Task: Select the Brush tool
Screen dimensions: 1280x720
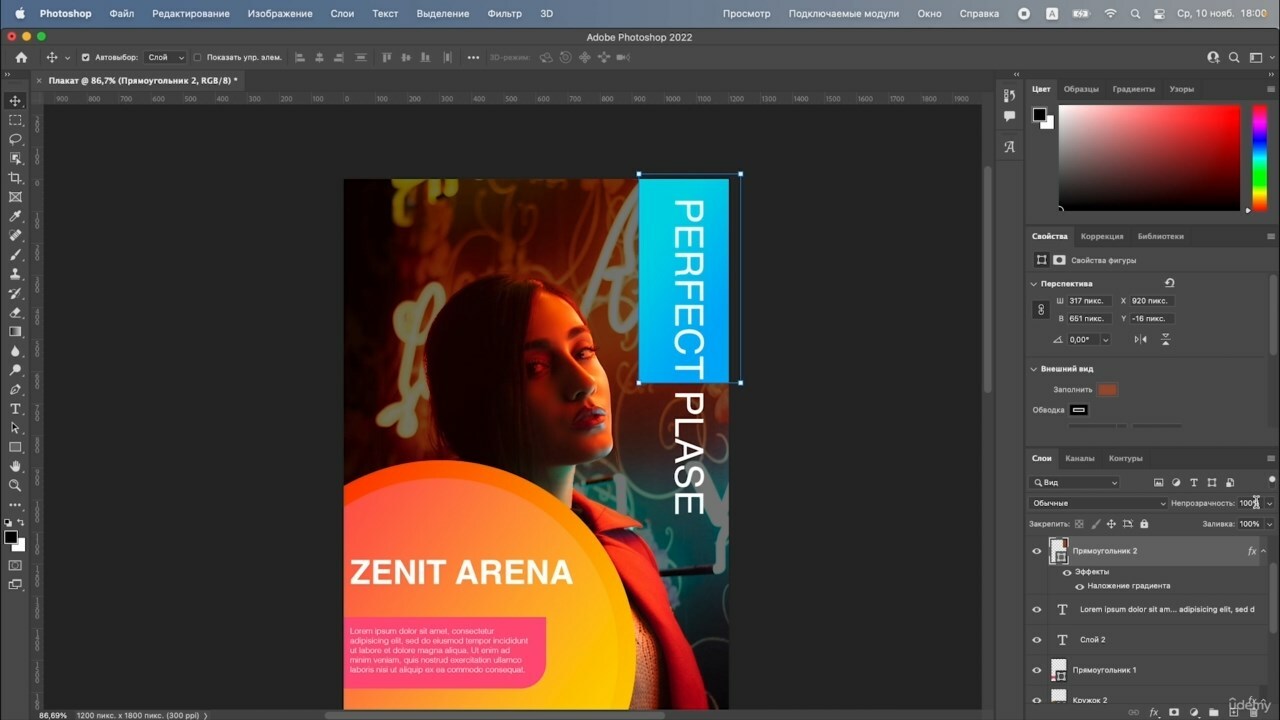Action: pos(15,255)
